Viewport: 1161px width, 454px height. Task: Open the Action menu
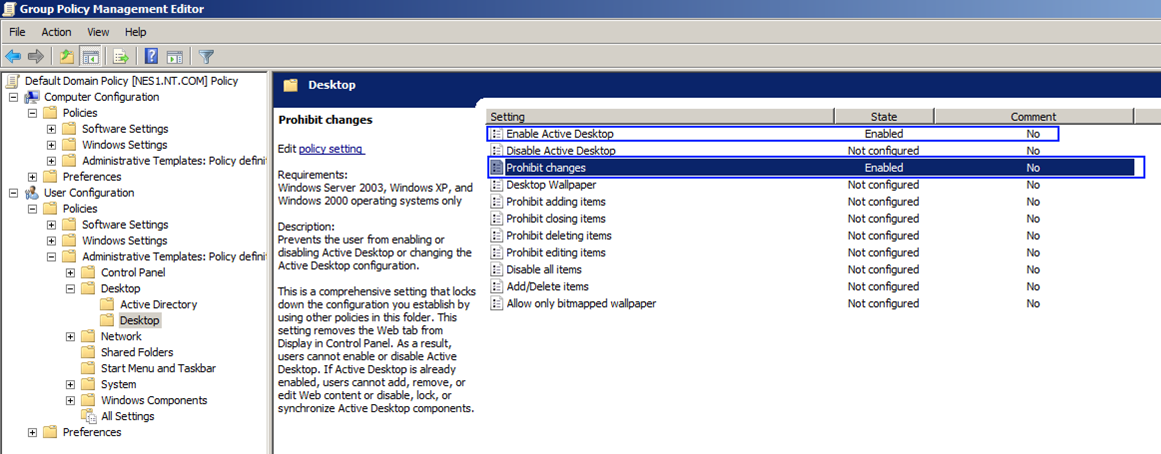56,32
